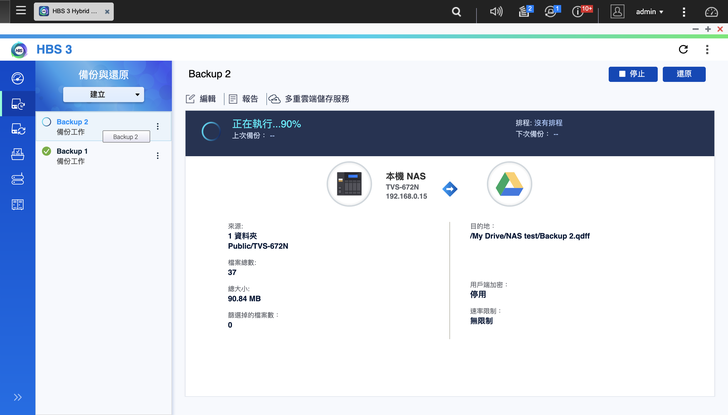Click the refresh icon in HBS 3 header
This screenshot has width=728, height=415.
coord(683,49)
